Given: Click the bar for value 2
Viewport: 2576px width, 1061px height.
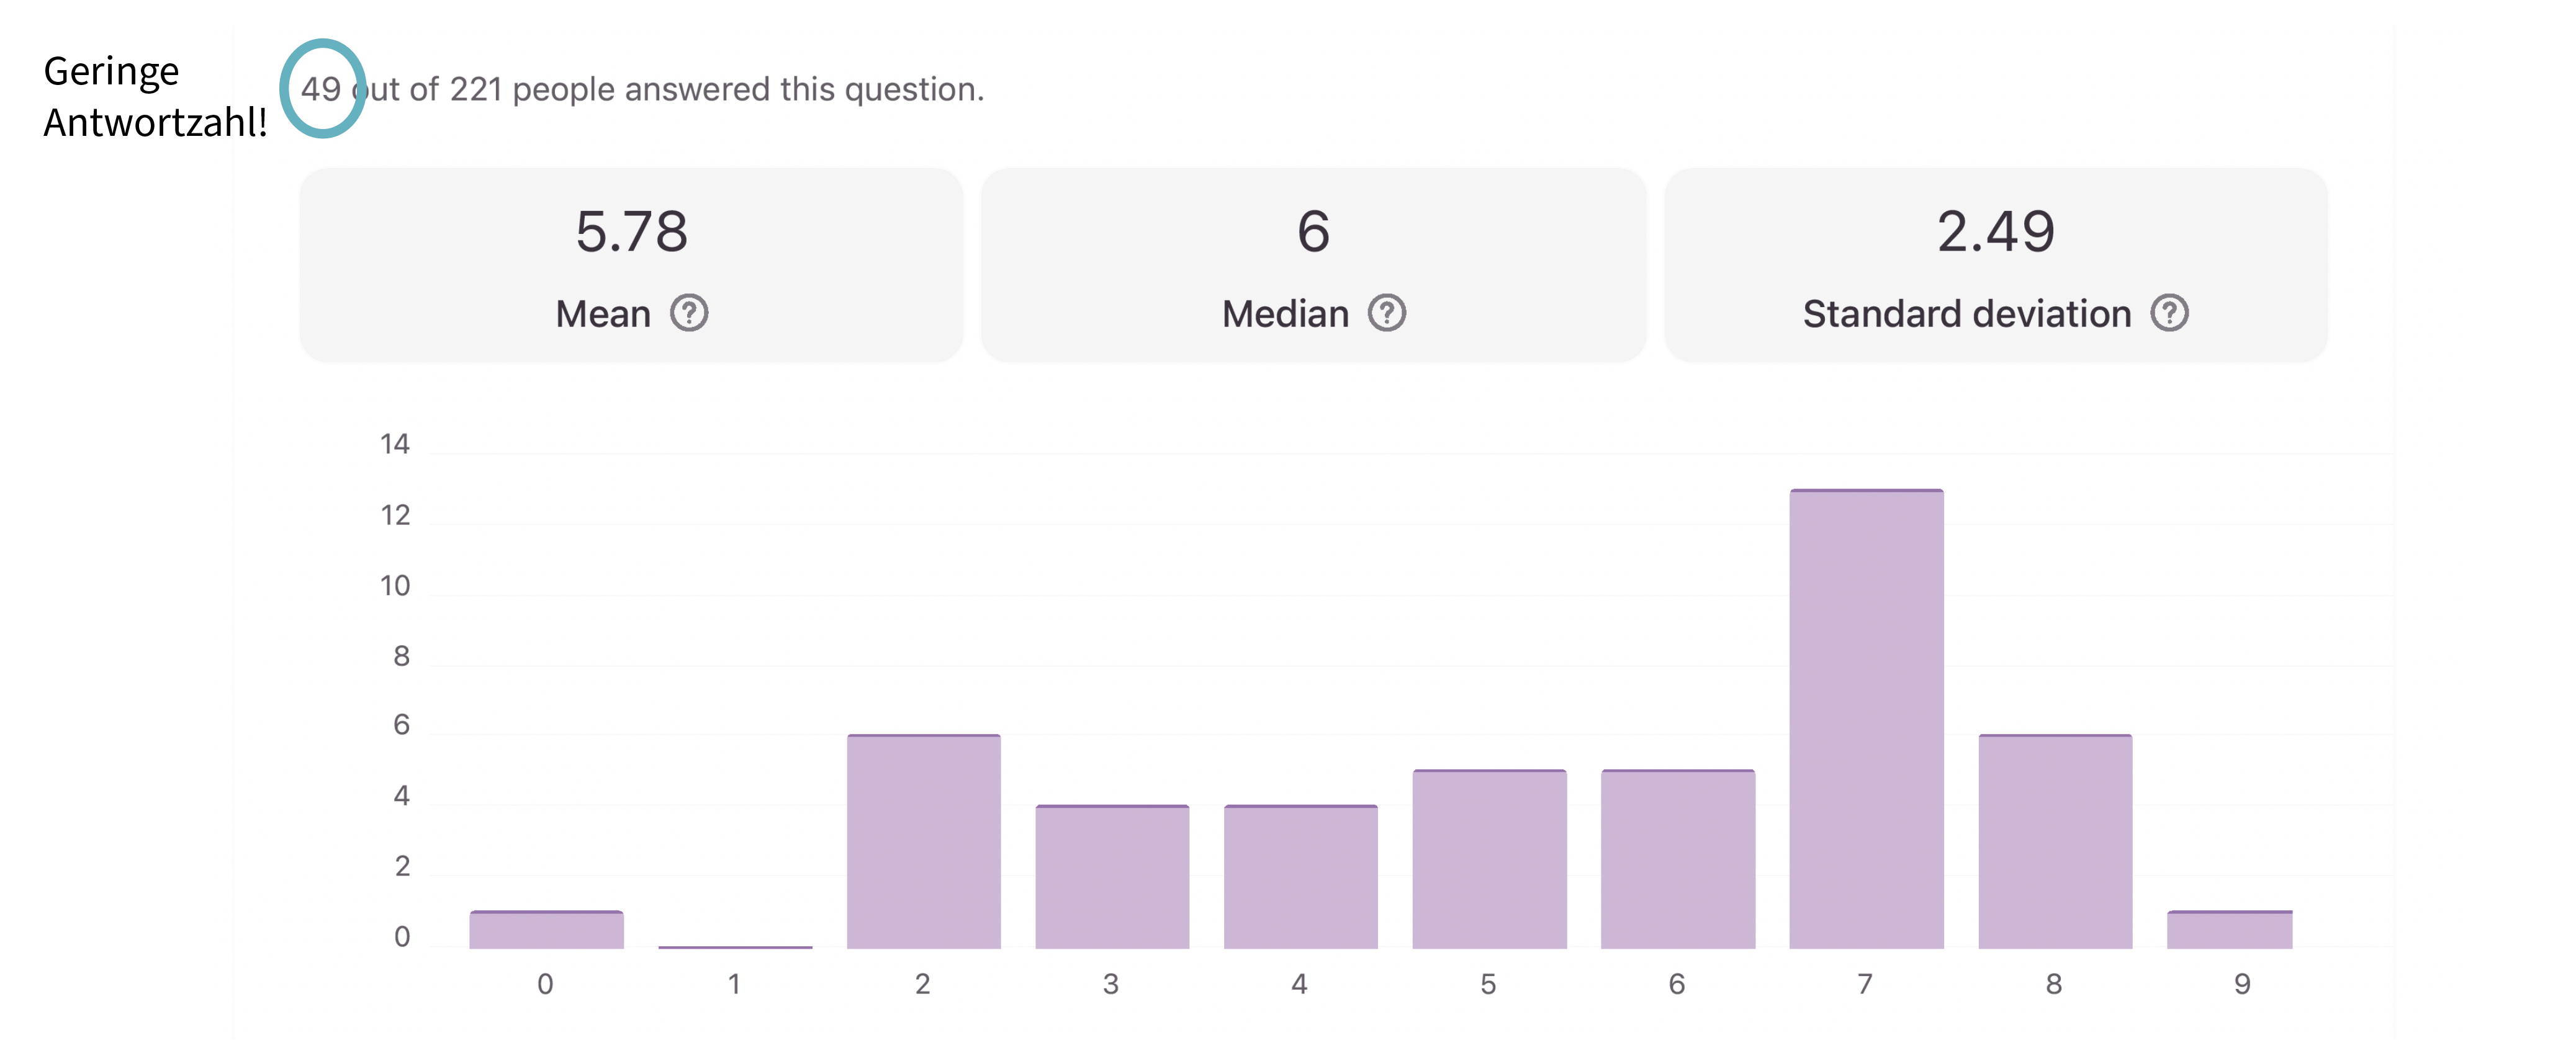Looking at the screenshot, I should point(923,842).
